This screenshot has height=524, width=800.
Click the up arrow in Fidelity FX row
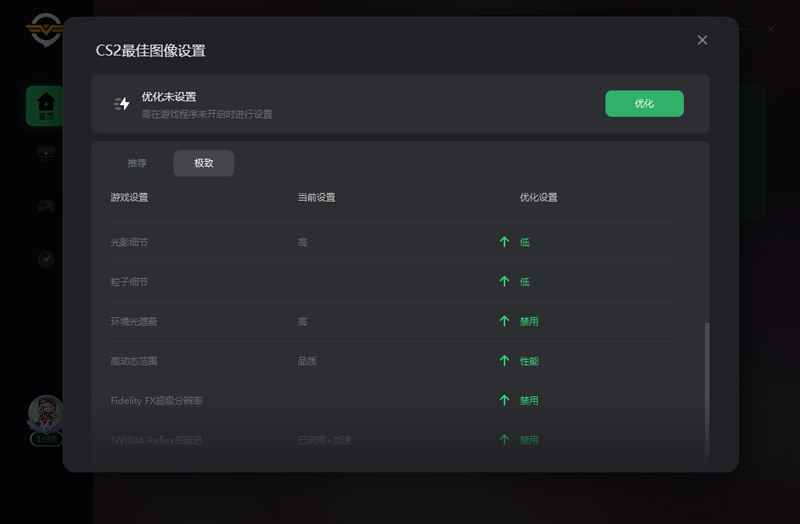pyautogui.click(x=504, y=400)
